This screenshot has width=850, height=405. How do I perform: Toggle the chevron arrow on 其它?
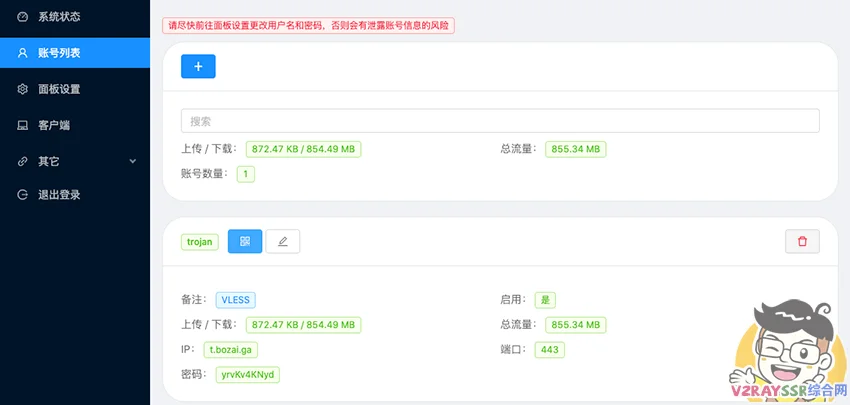click(133, 161)
